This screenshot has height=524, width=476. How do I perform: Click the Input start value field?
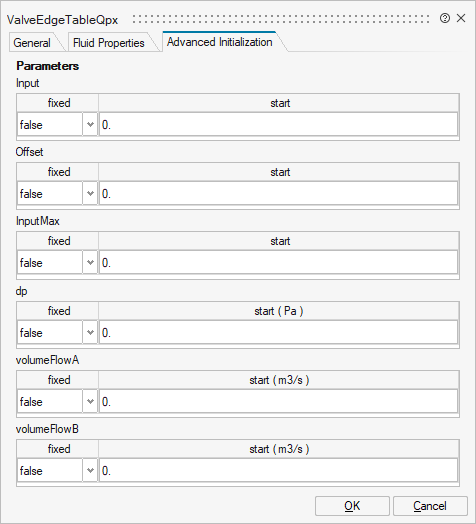[x=278, y=125]
